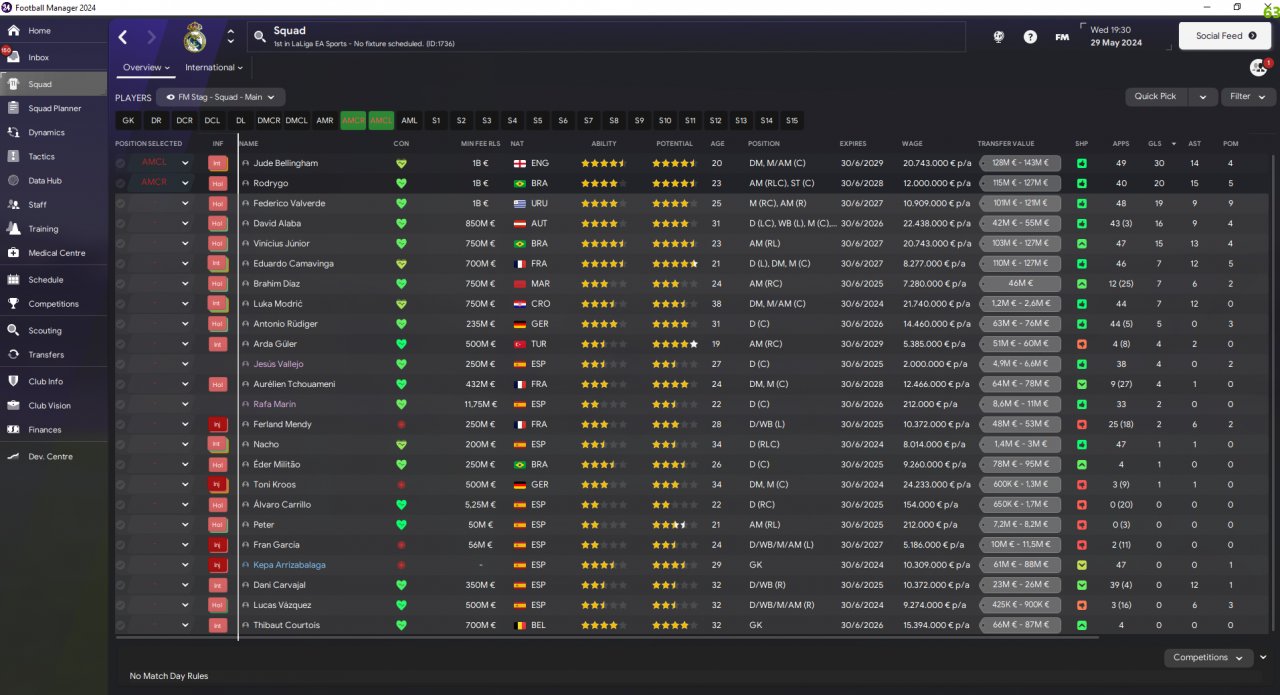Click the Quick Pick button
The height and width of the screenshot is (695, 1280).
point(1155,96)
